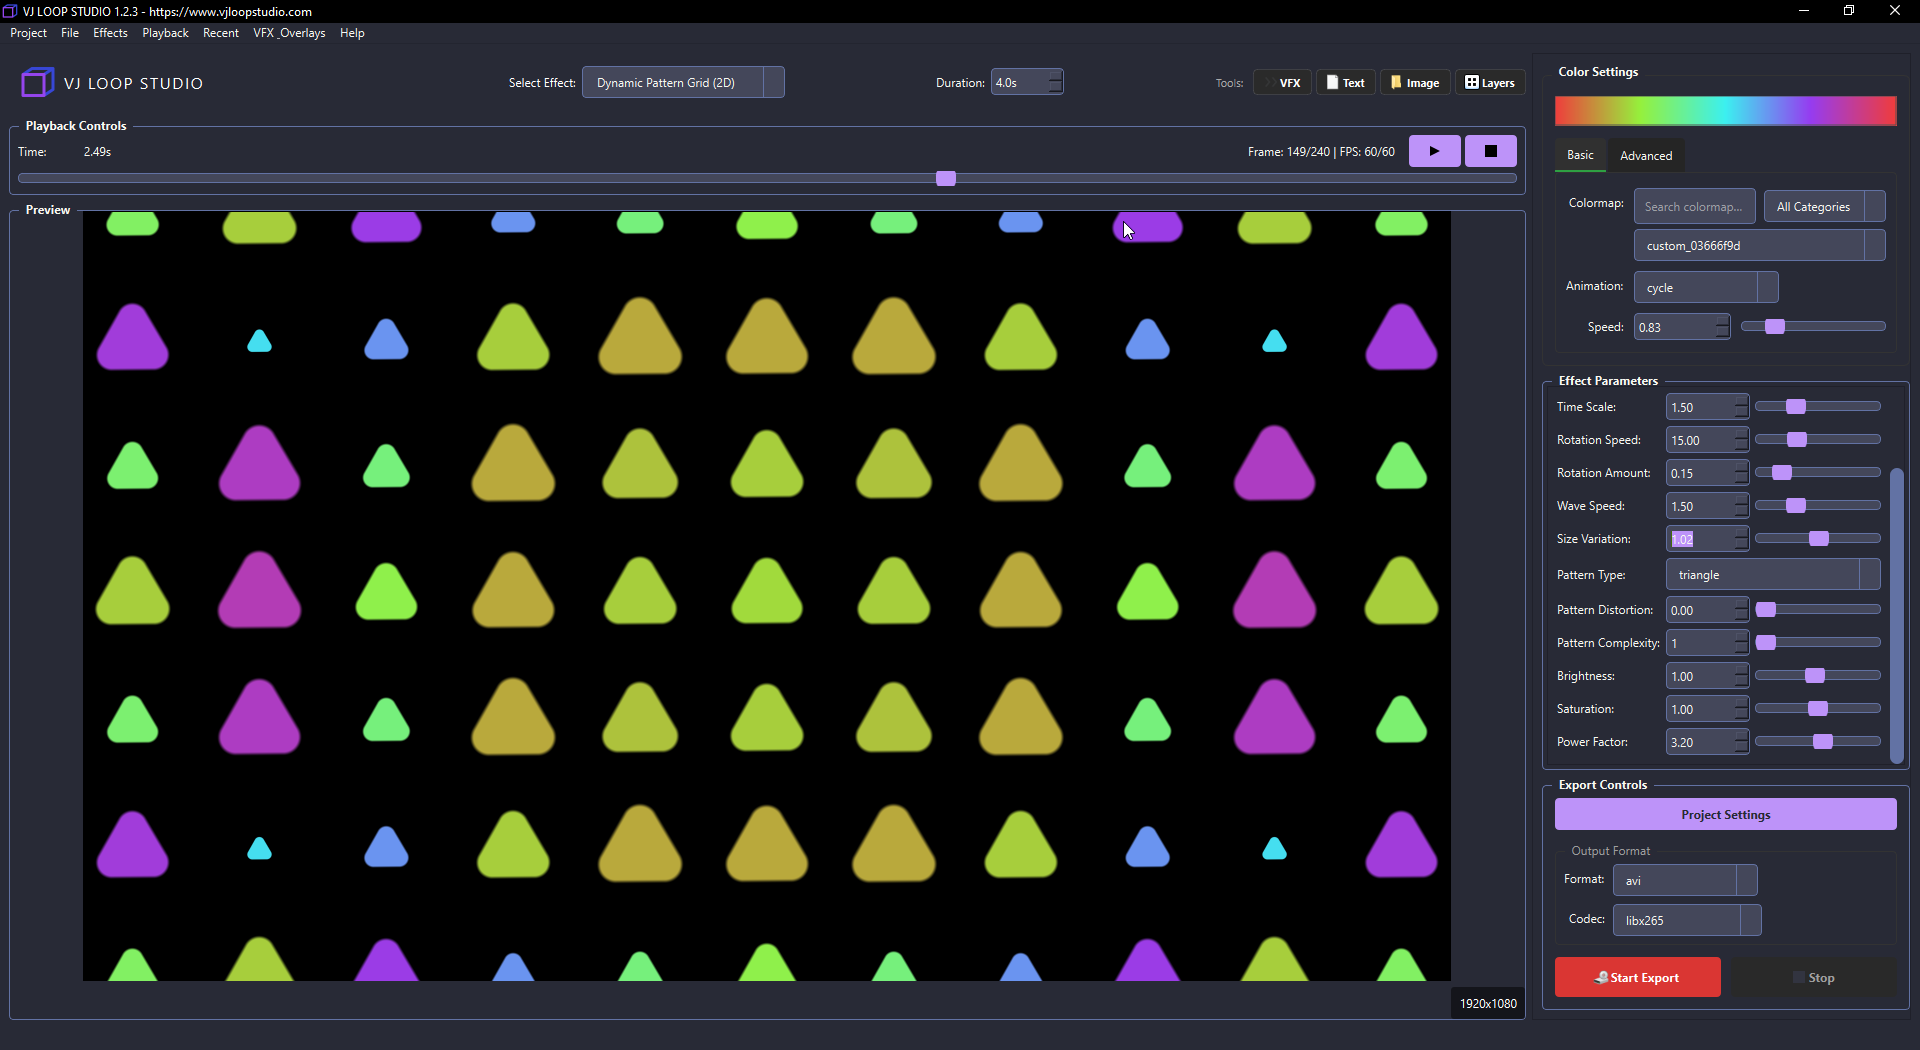Open the Pattern Type triangle dropdown
Screen dimensions: 1920x1050
[1773, 575]
